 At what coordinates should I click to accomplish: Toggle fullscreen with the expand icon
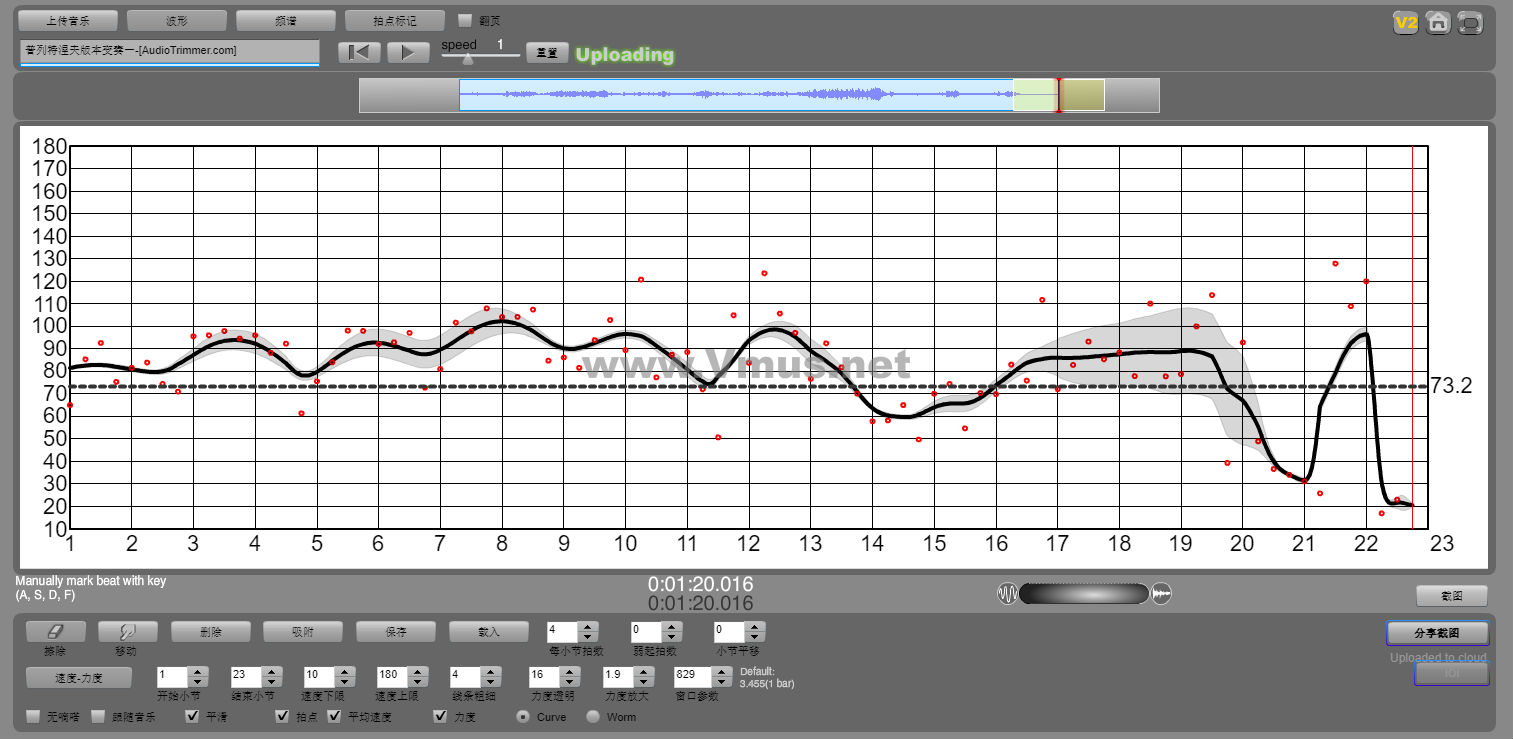1470,23
